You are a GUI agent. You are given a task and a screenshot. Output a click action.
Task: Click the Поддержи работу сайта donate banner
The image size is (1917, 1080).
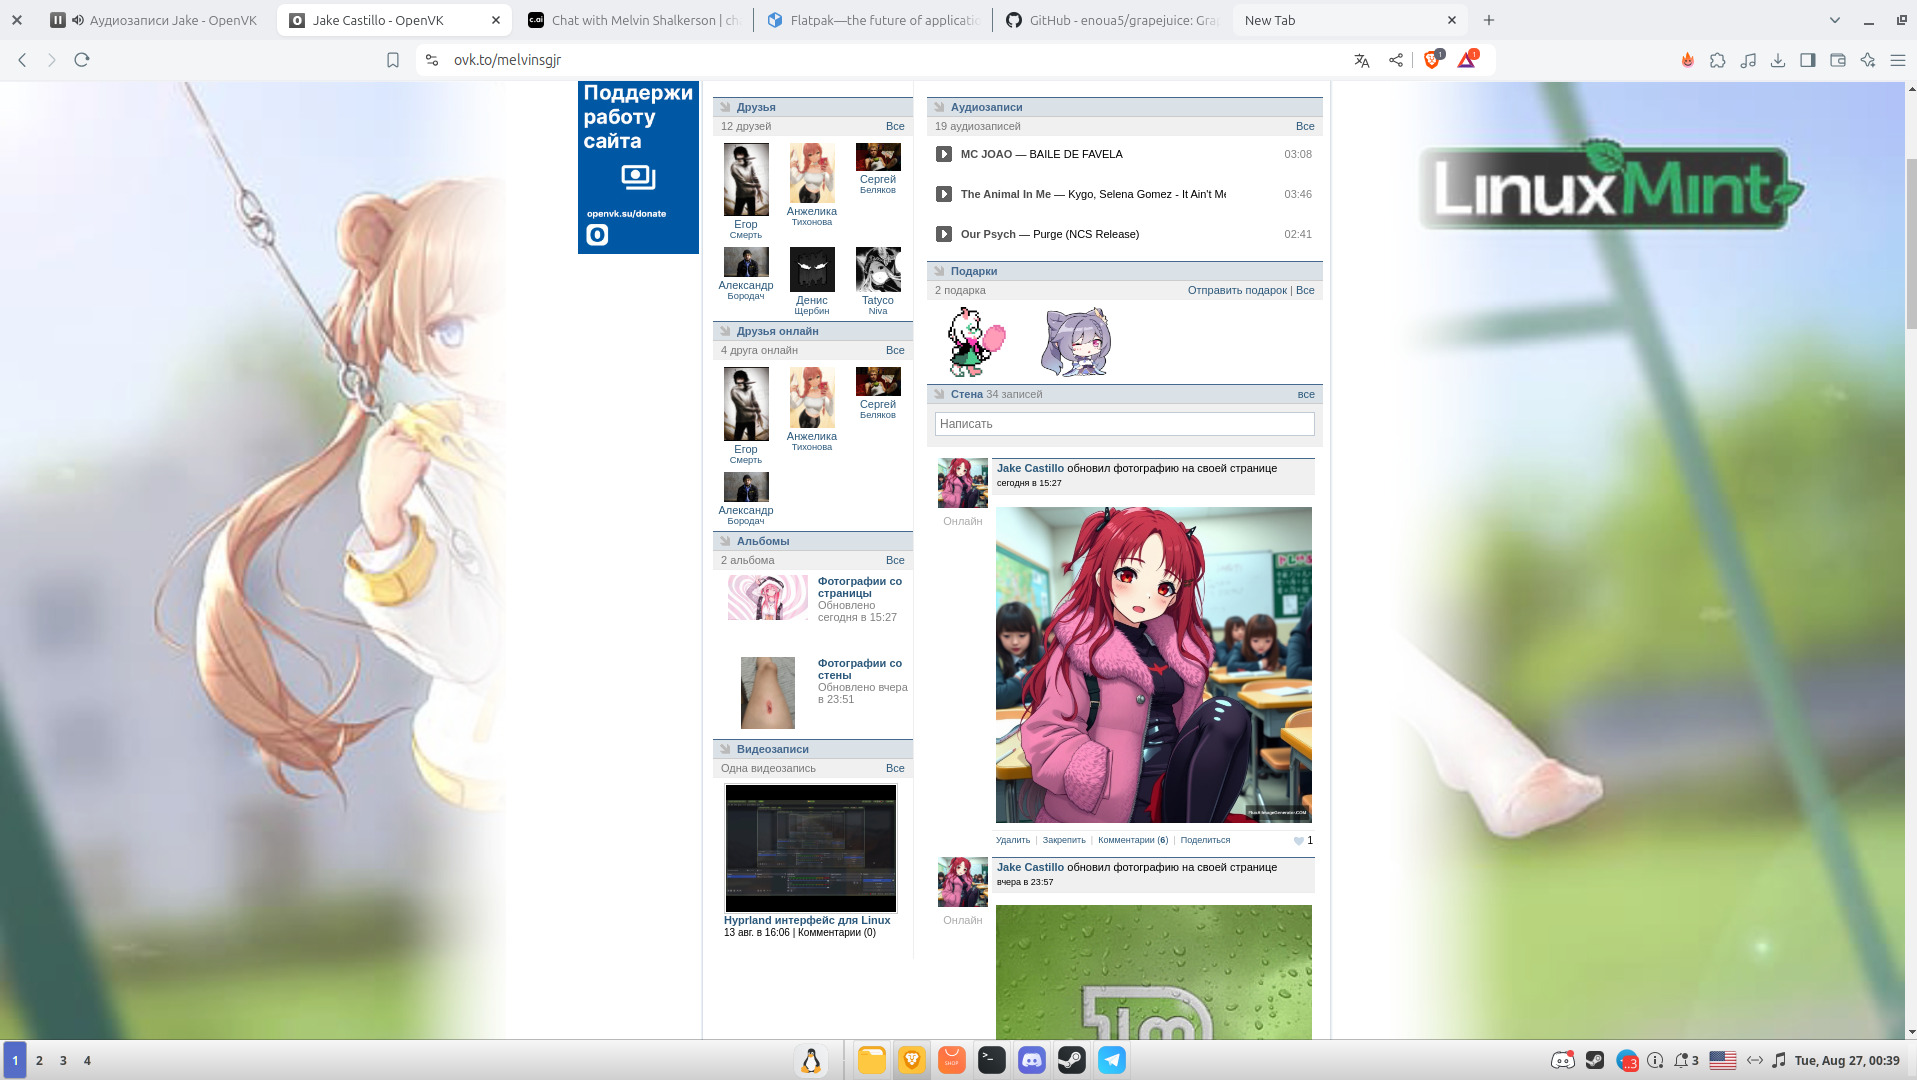pos(638,167)
